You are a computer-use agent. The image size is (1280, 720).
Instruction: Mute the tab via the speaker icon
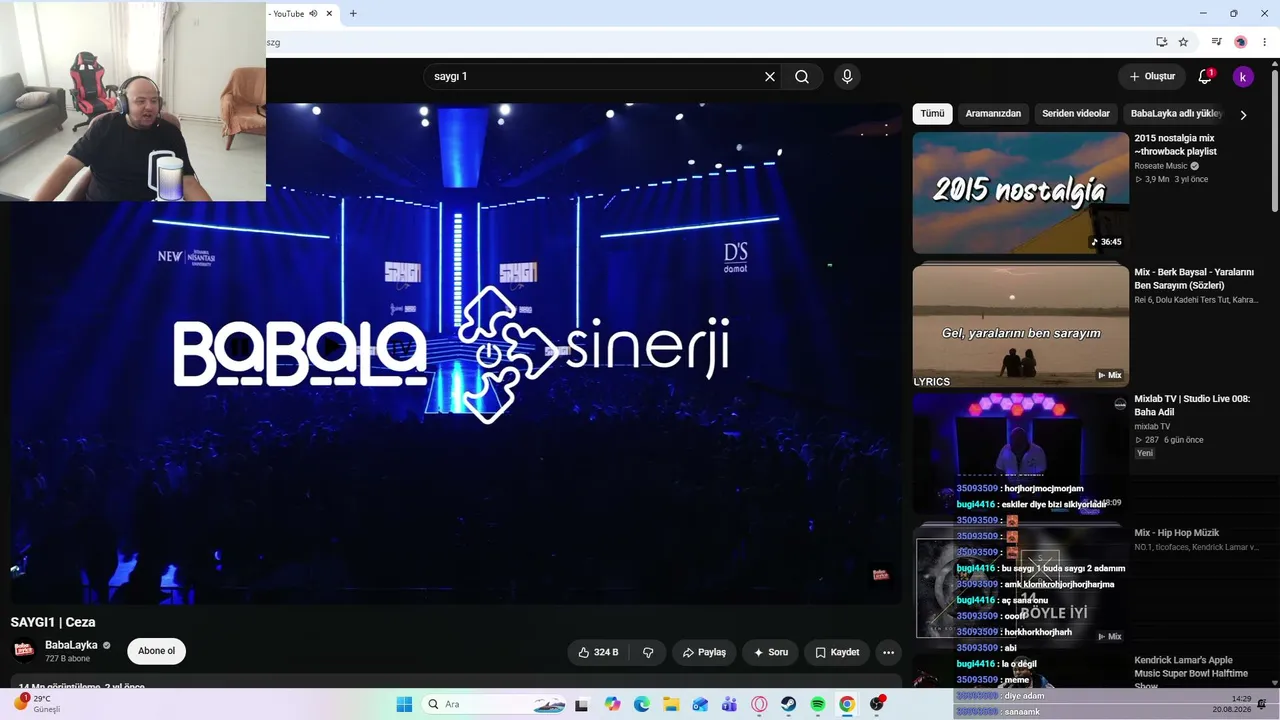[x=313, y=14]
